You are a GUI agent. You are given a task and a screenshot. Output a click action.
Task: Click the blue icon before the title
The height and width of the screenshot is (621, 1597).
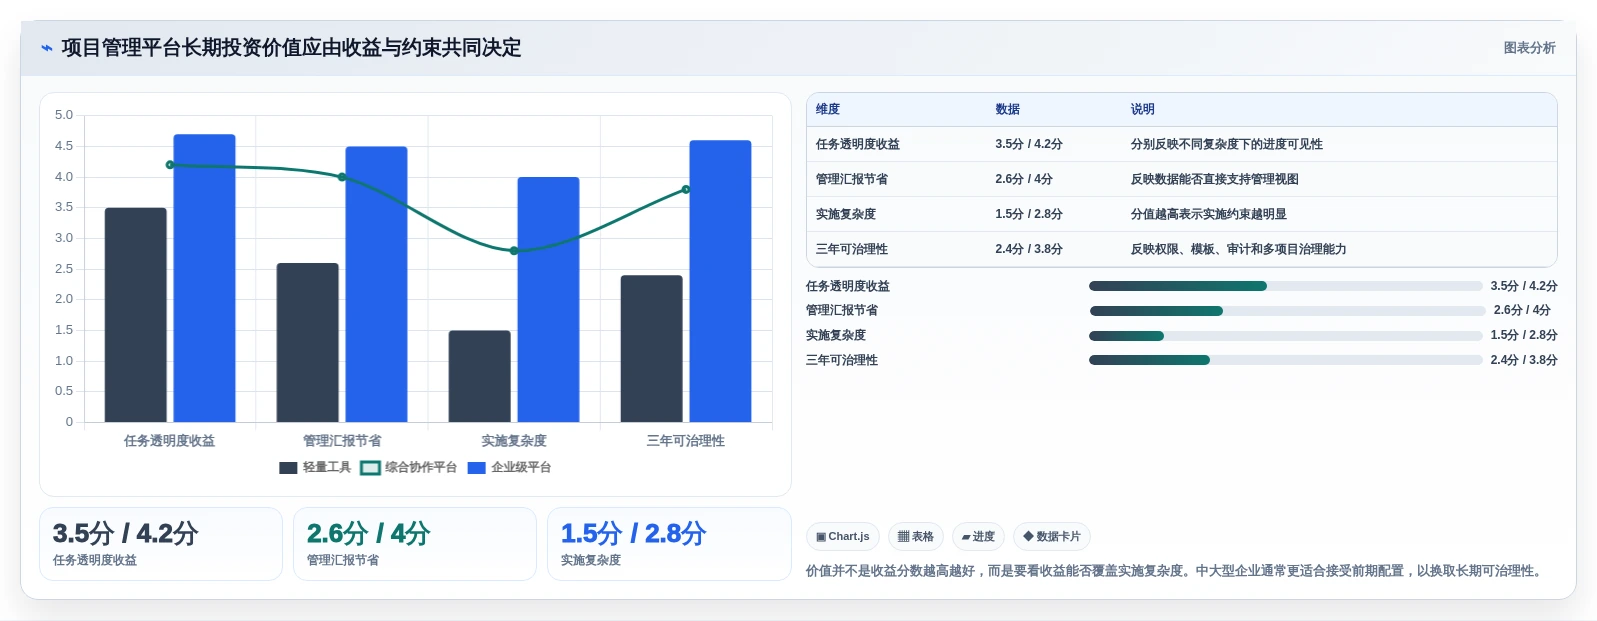click(x=46, y=48)
